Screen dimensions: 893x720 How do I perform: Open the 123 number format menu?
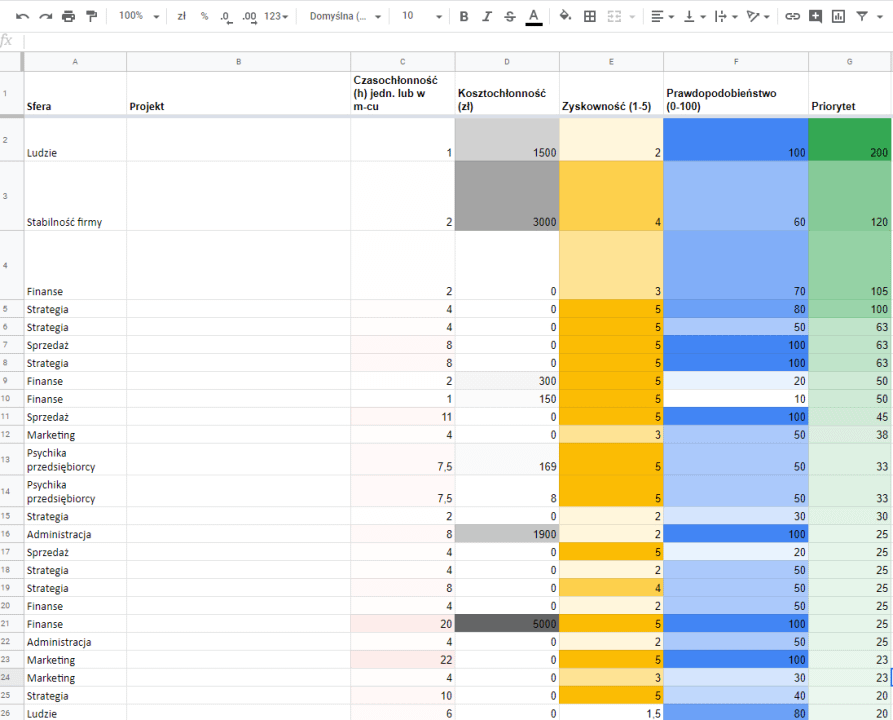coord(277,16)
